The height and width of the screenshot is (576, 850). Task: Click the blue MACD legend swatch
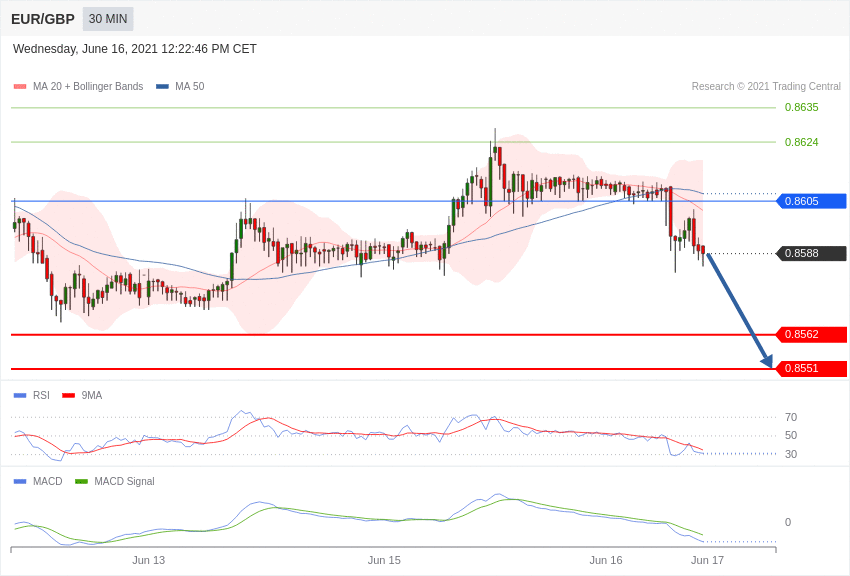(x=20, y=481)
